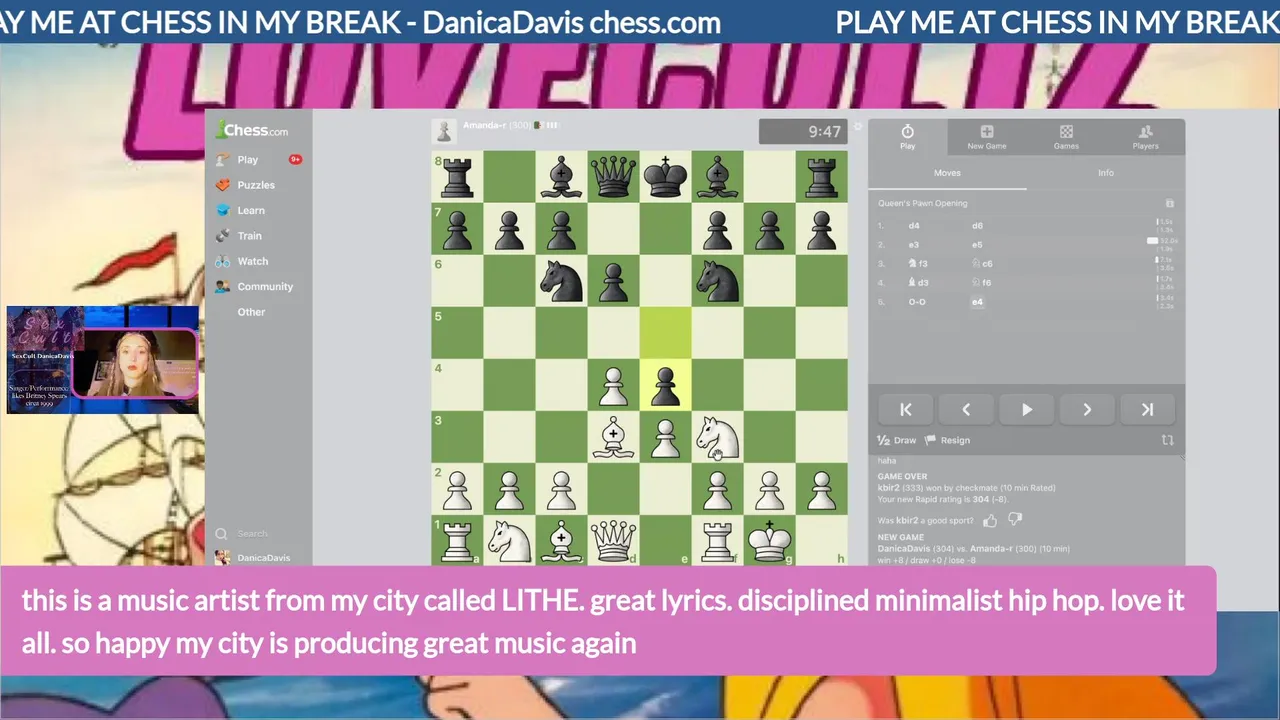Jump to first move button

[906, 409]
